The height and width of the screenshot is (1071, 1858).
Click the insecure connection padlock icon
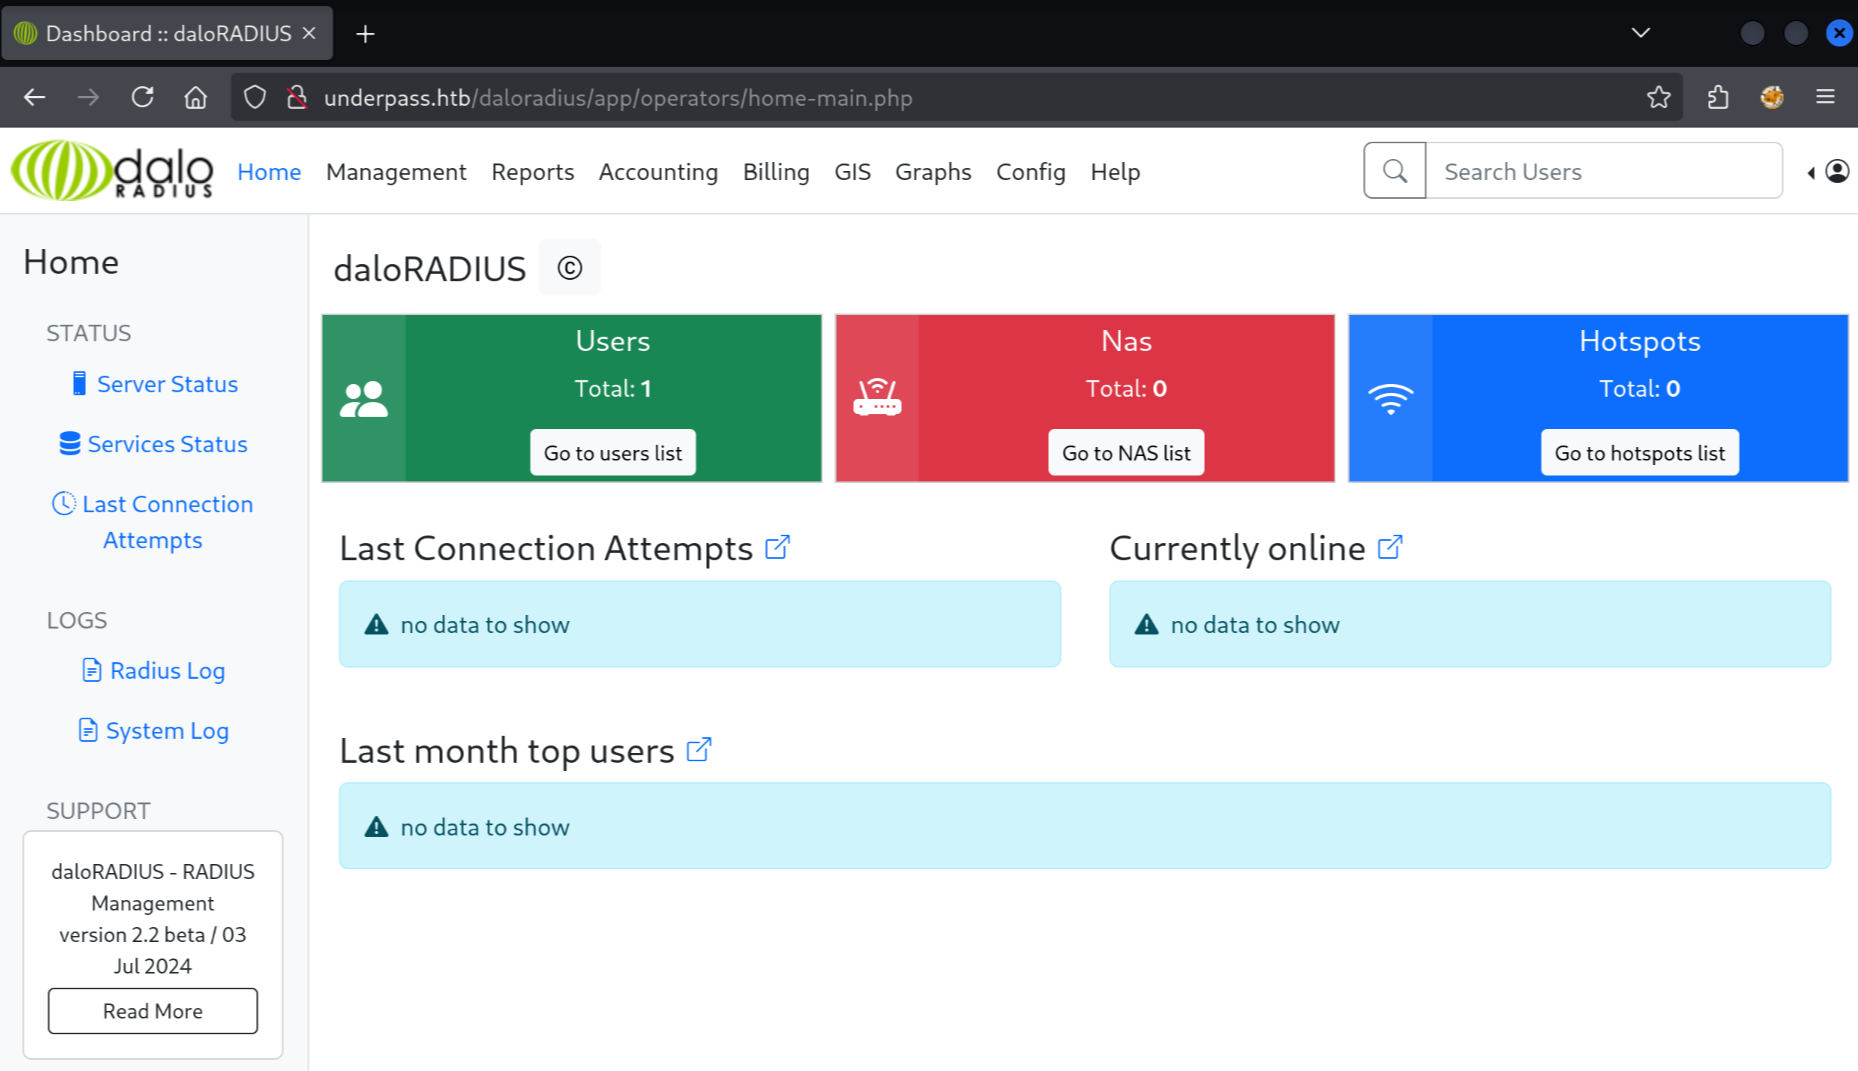[x=297, y=97]
